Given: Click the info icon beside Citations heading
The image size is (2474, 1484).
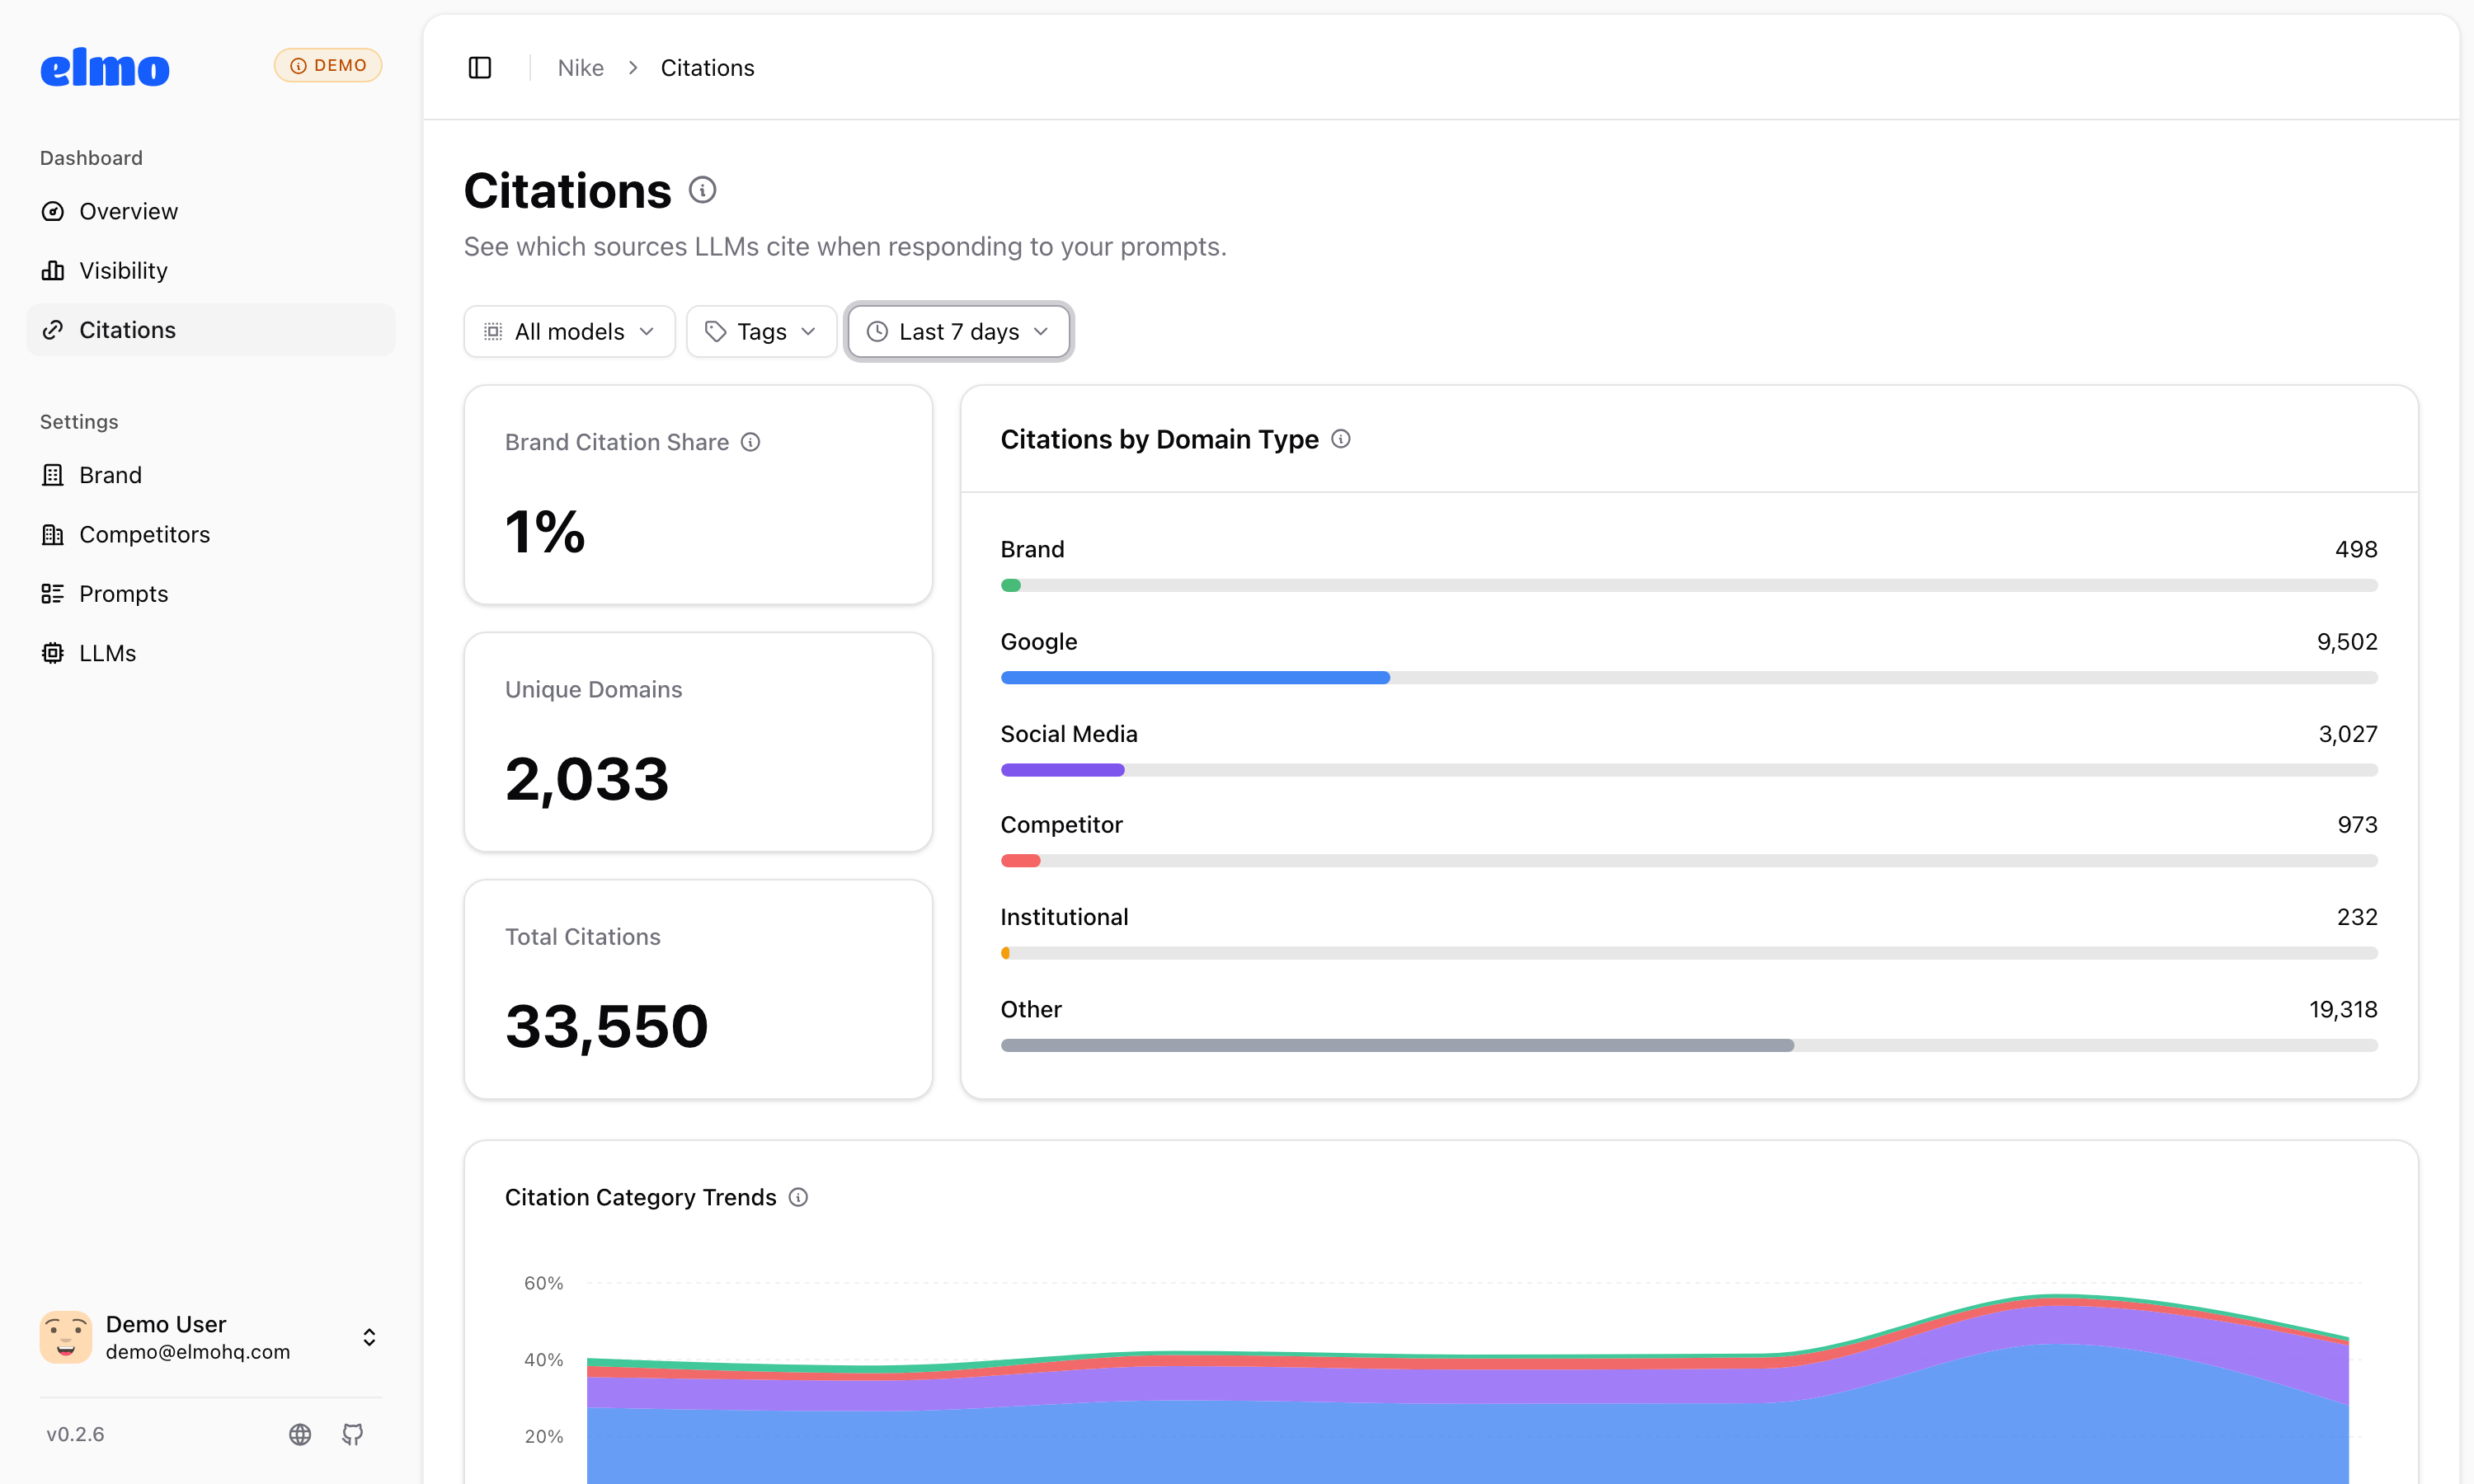Looking at the screenshot, I should point(702,190).
